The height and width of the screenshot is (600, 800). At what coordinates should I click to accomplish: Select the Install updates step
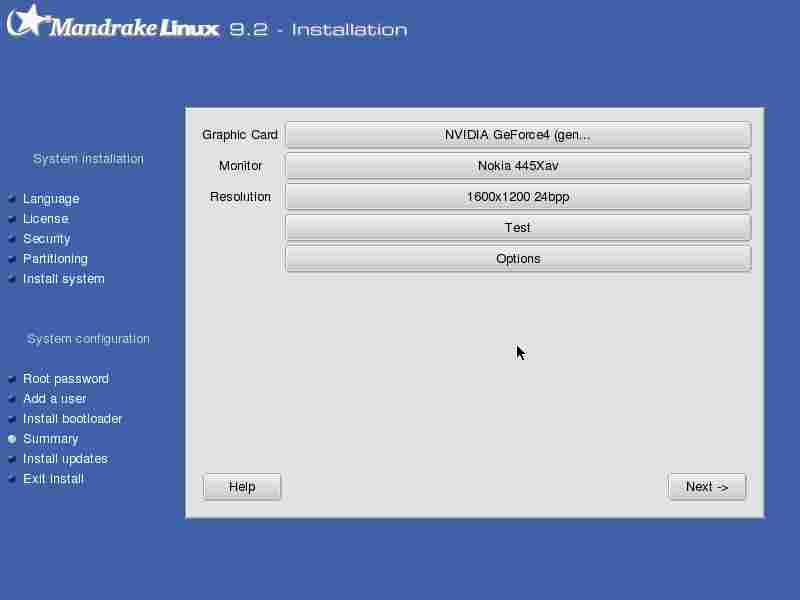(65, 459)
